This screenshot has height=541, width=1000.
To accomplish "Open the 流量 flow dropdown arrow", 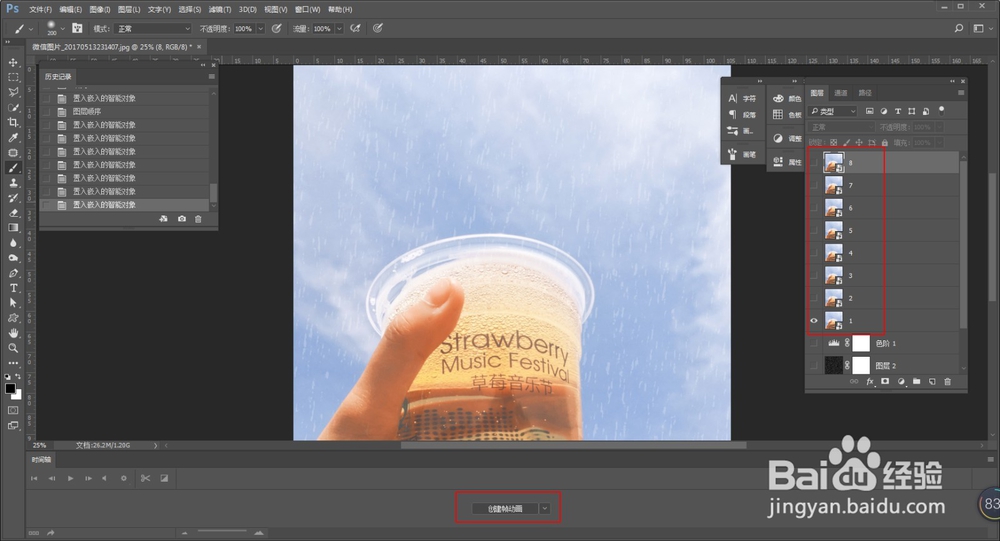I will [x=339, y=29].
